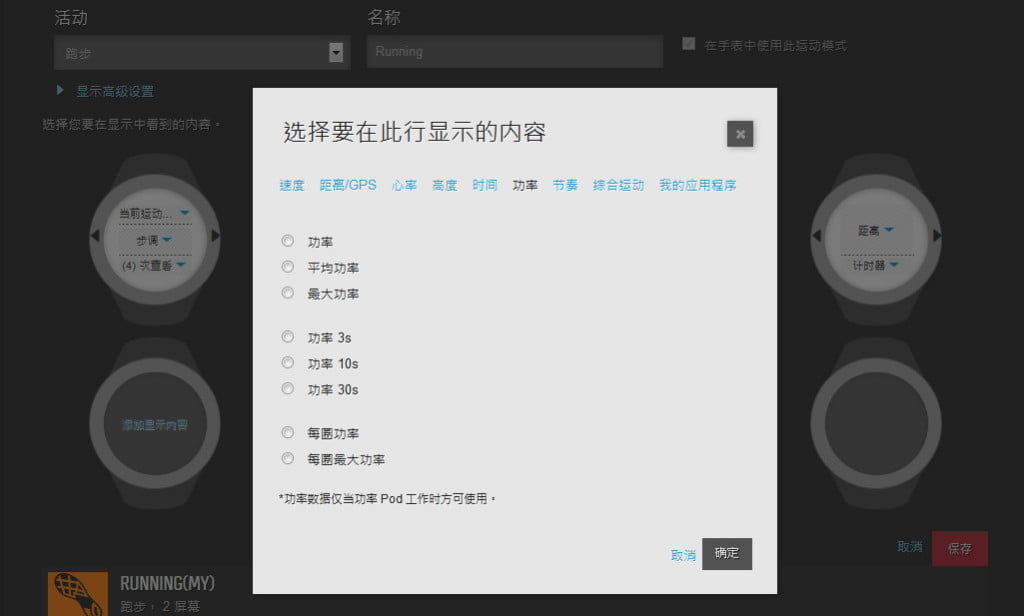
Task: Click right arrow beside the right watch display
Action: 936,236
